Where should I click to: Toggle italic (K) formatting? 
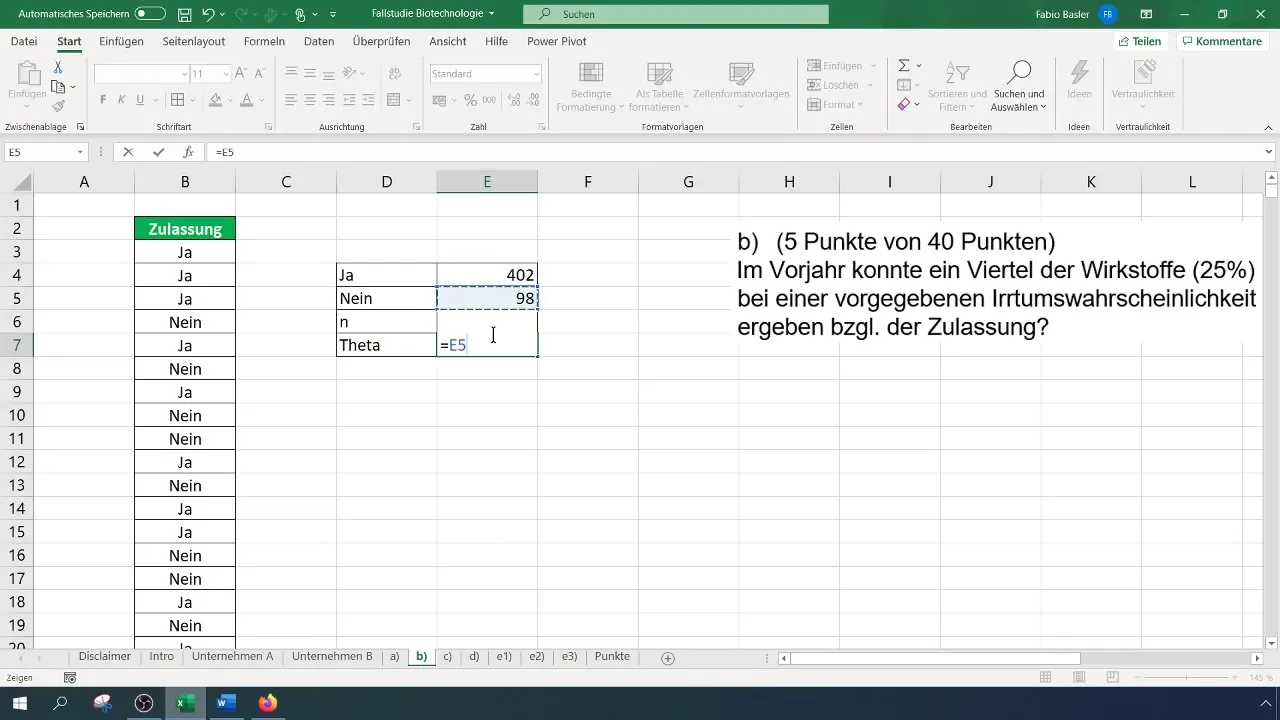(121, 100)
